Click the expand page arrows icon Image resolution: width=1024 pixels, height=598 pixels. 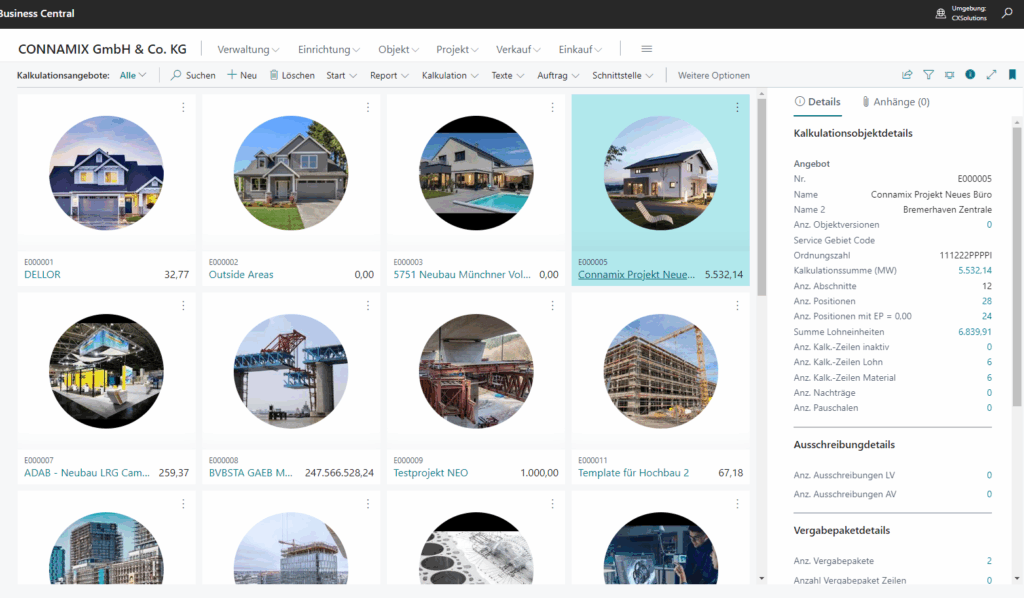pyautogui.click(x=991, y=75)
